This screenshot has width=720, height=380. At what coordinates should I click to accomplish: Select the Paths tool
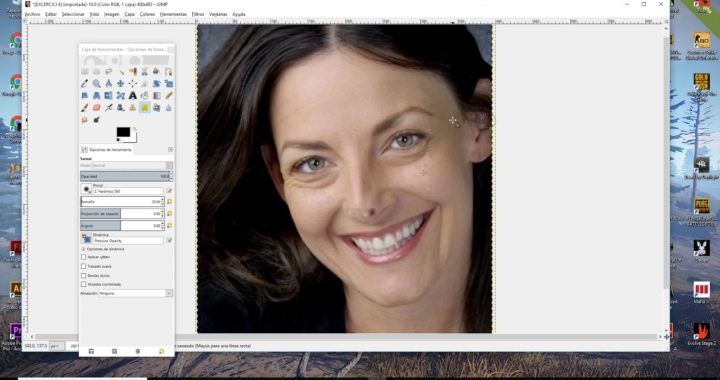169,72
